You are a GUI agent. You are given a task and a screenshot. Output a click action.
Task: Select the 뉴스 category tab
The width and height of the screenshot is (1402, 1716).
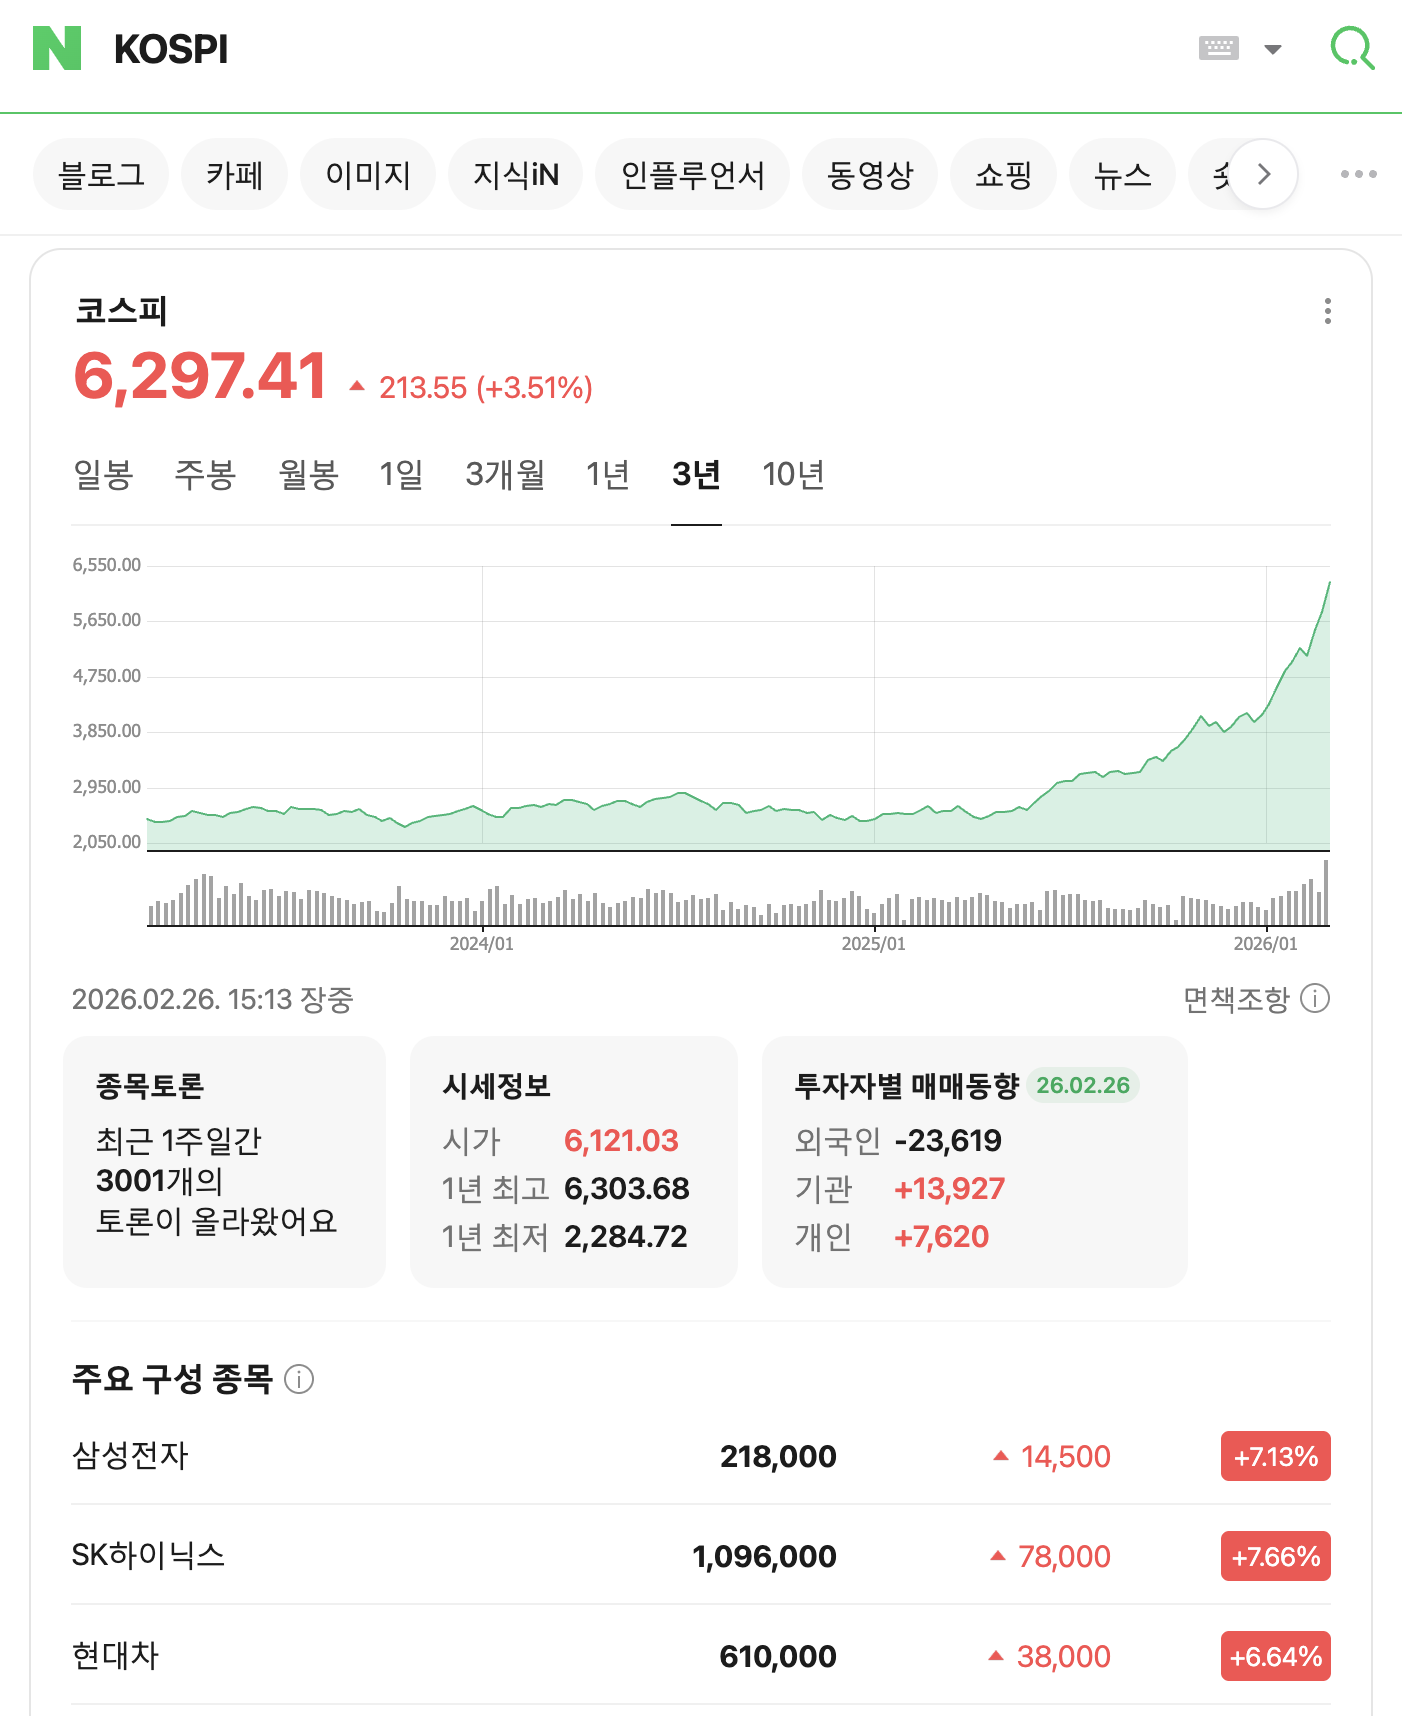(x=1122, y=174)
